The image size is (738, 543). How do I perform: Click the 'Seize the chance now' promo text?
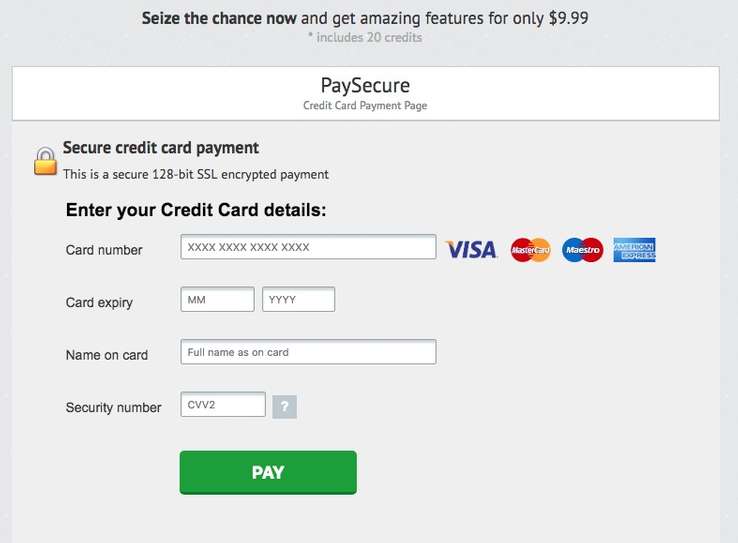219,18
